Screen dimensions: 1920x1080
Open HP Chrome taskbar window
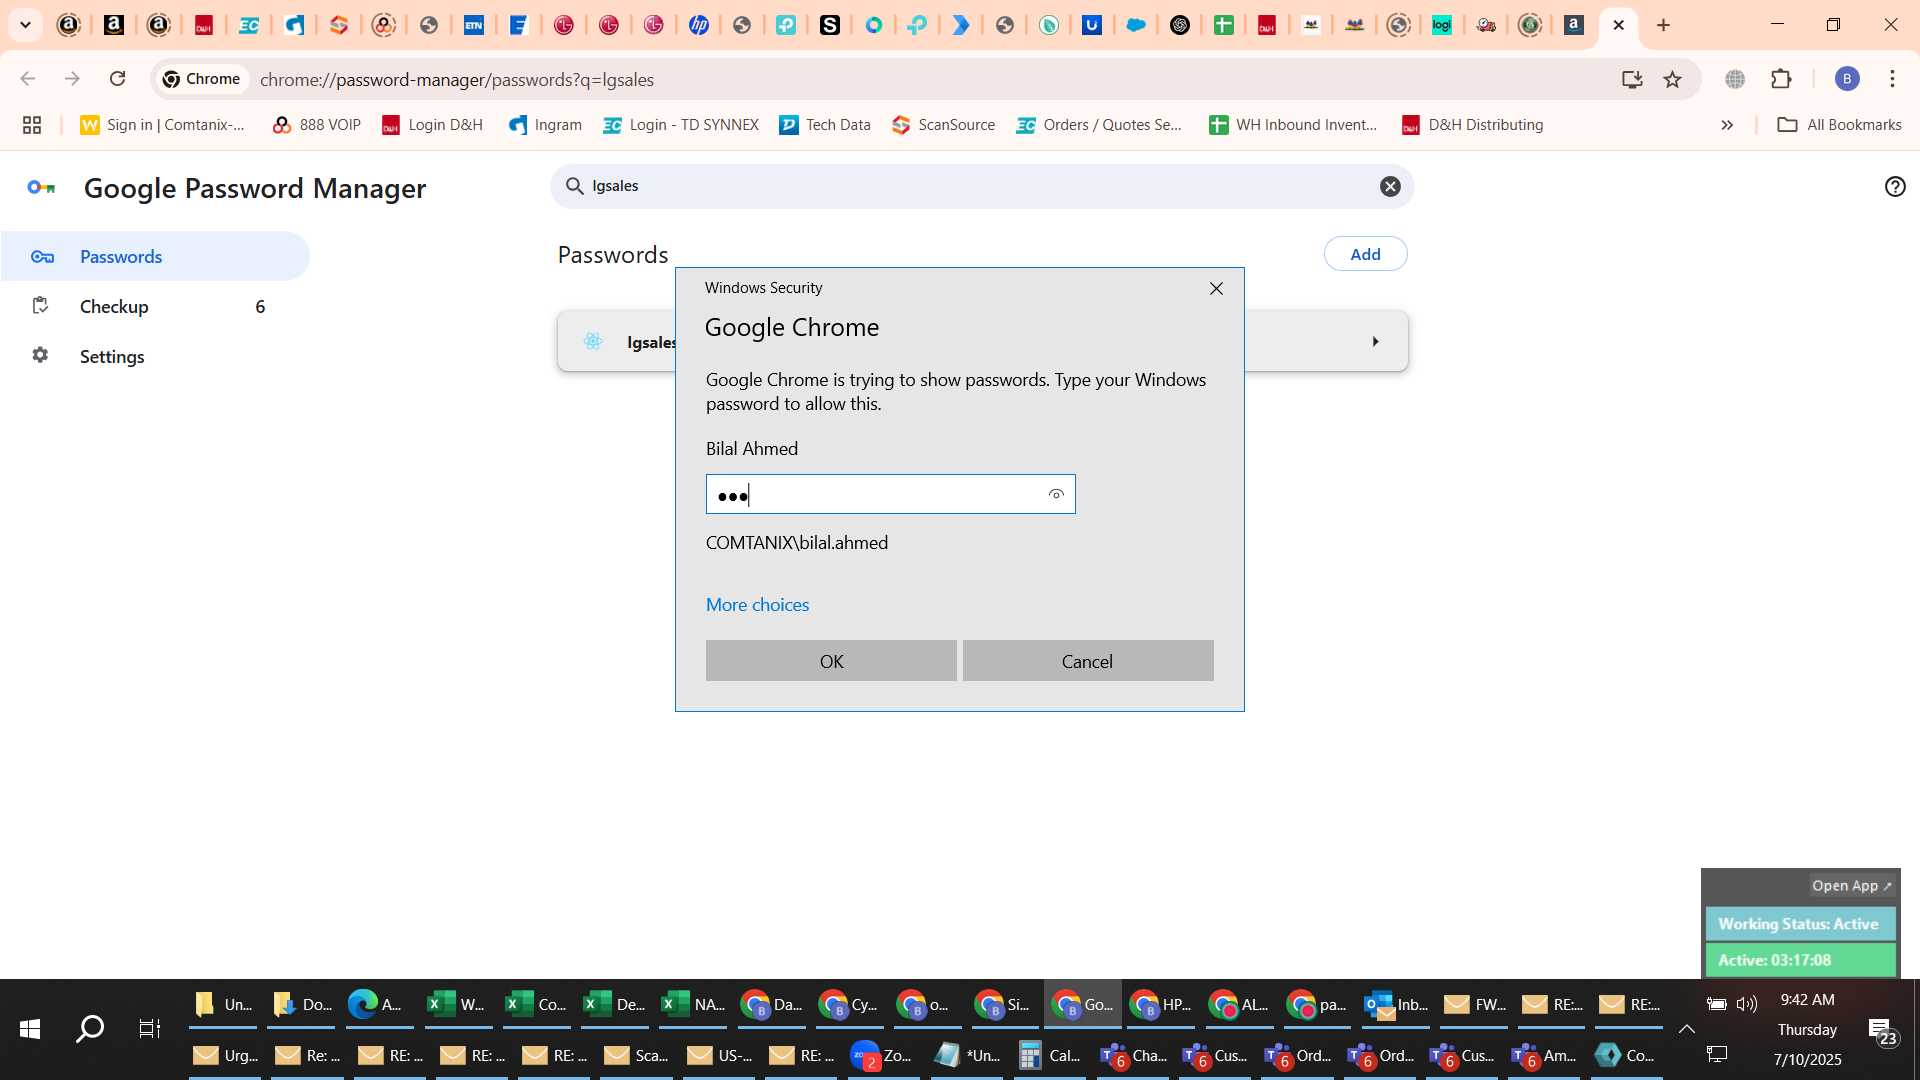pos(1161,1004)
